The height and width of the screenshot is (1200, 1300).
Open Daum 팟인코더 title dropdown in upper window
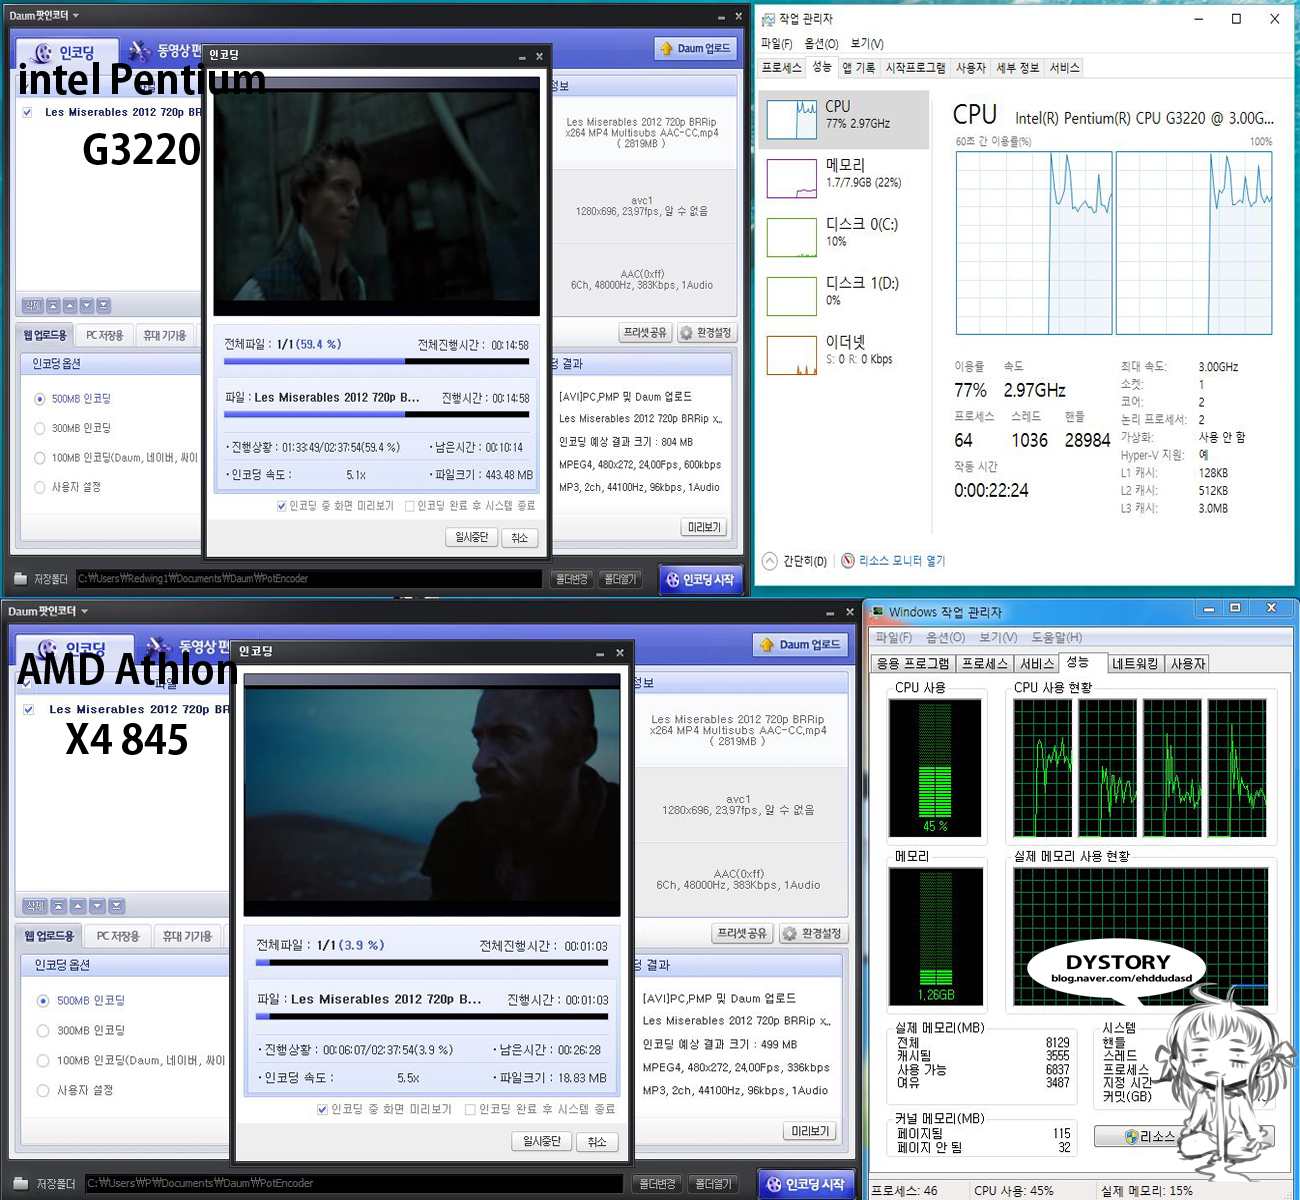point(75,16)
